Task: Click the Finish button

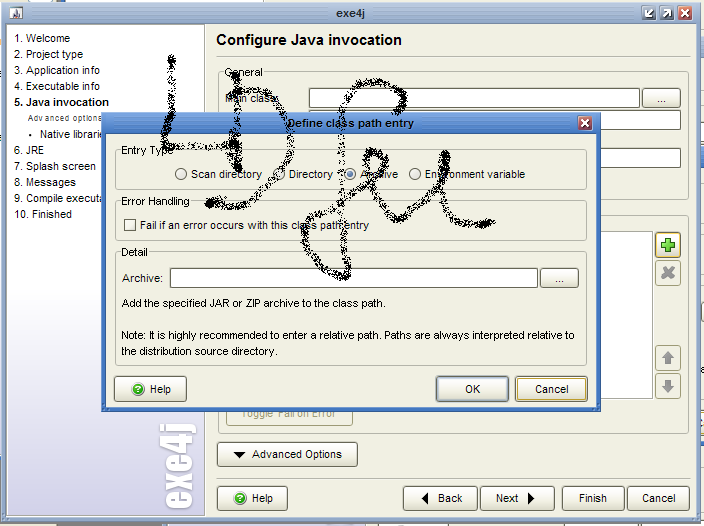Action: click(593, 498)
